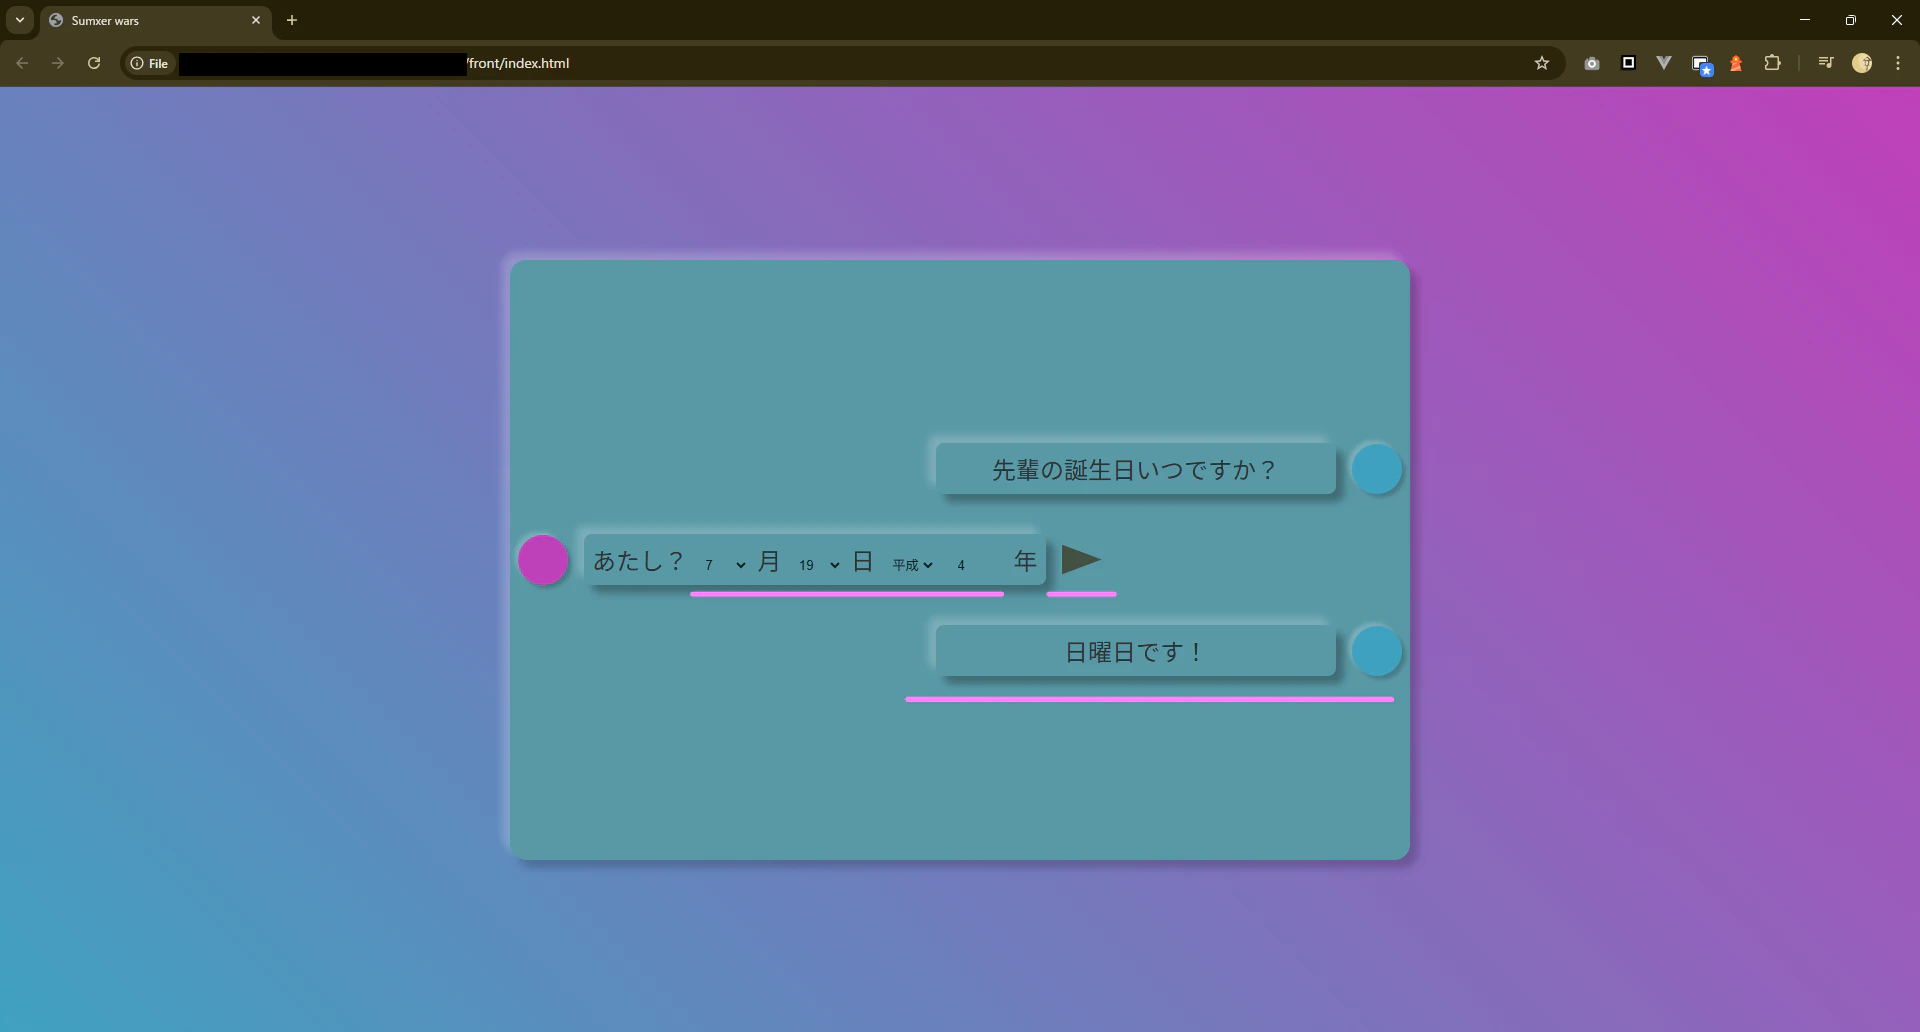Go forward in browser history
This screenshot has width=1920, height=1032.
point(58,63)
